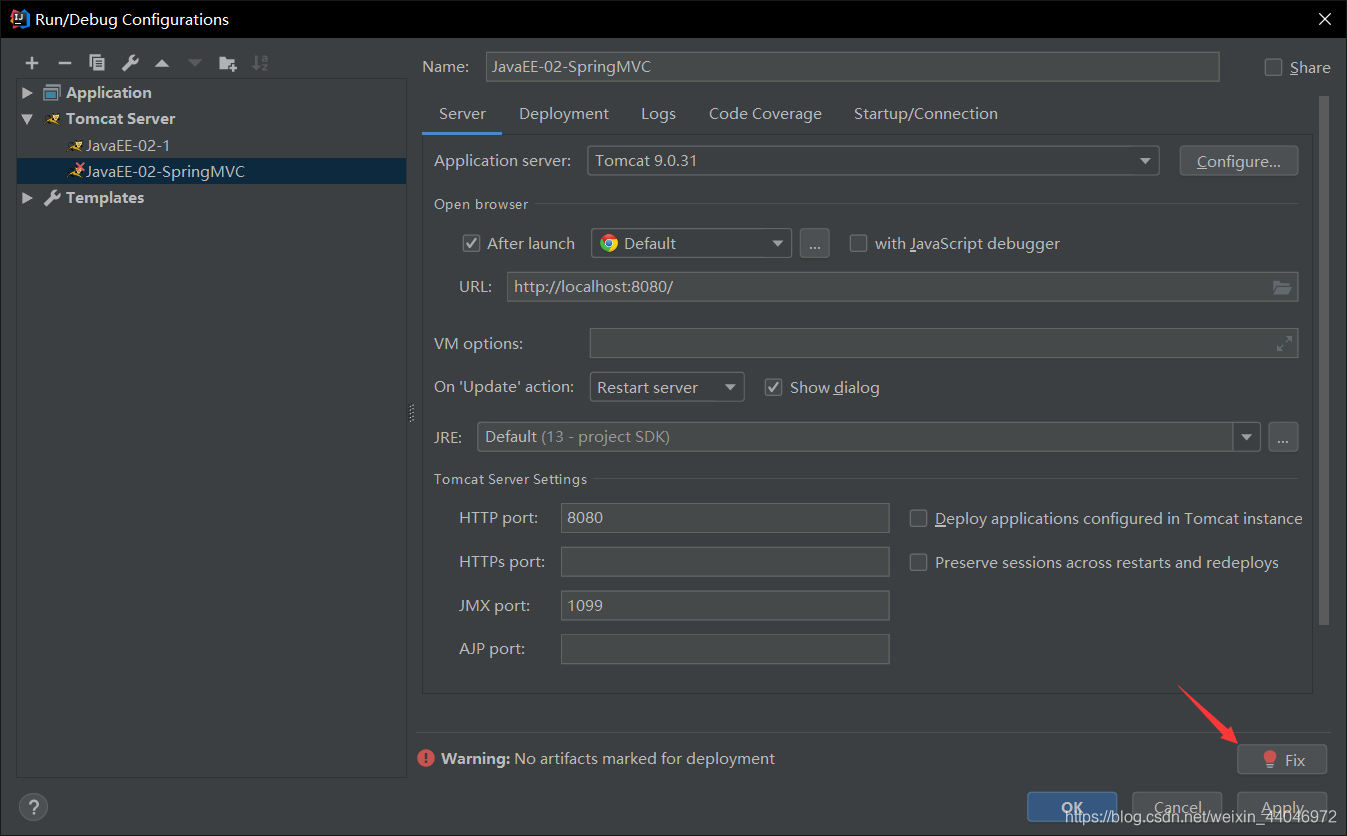Remove configuration with minus icon
1347x836 pixels.
tap(65, 63)
